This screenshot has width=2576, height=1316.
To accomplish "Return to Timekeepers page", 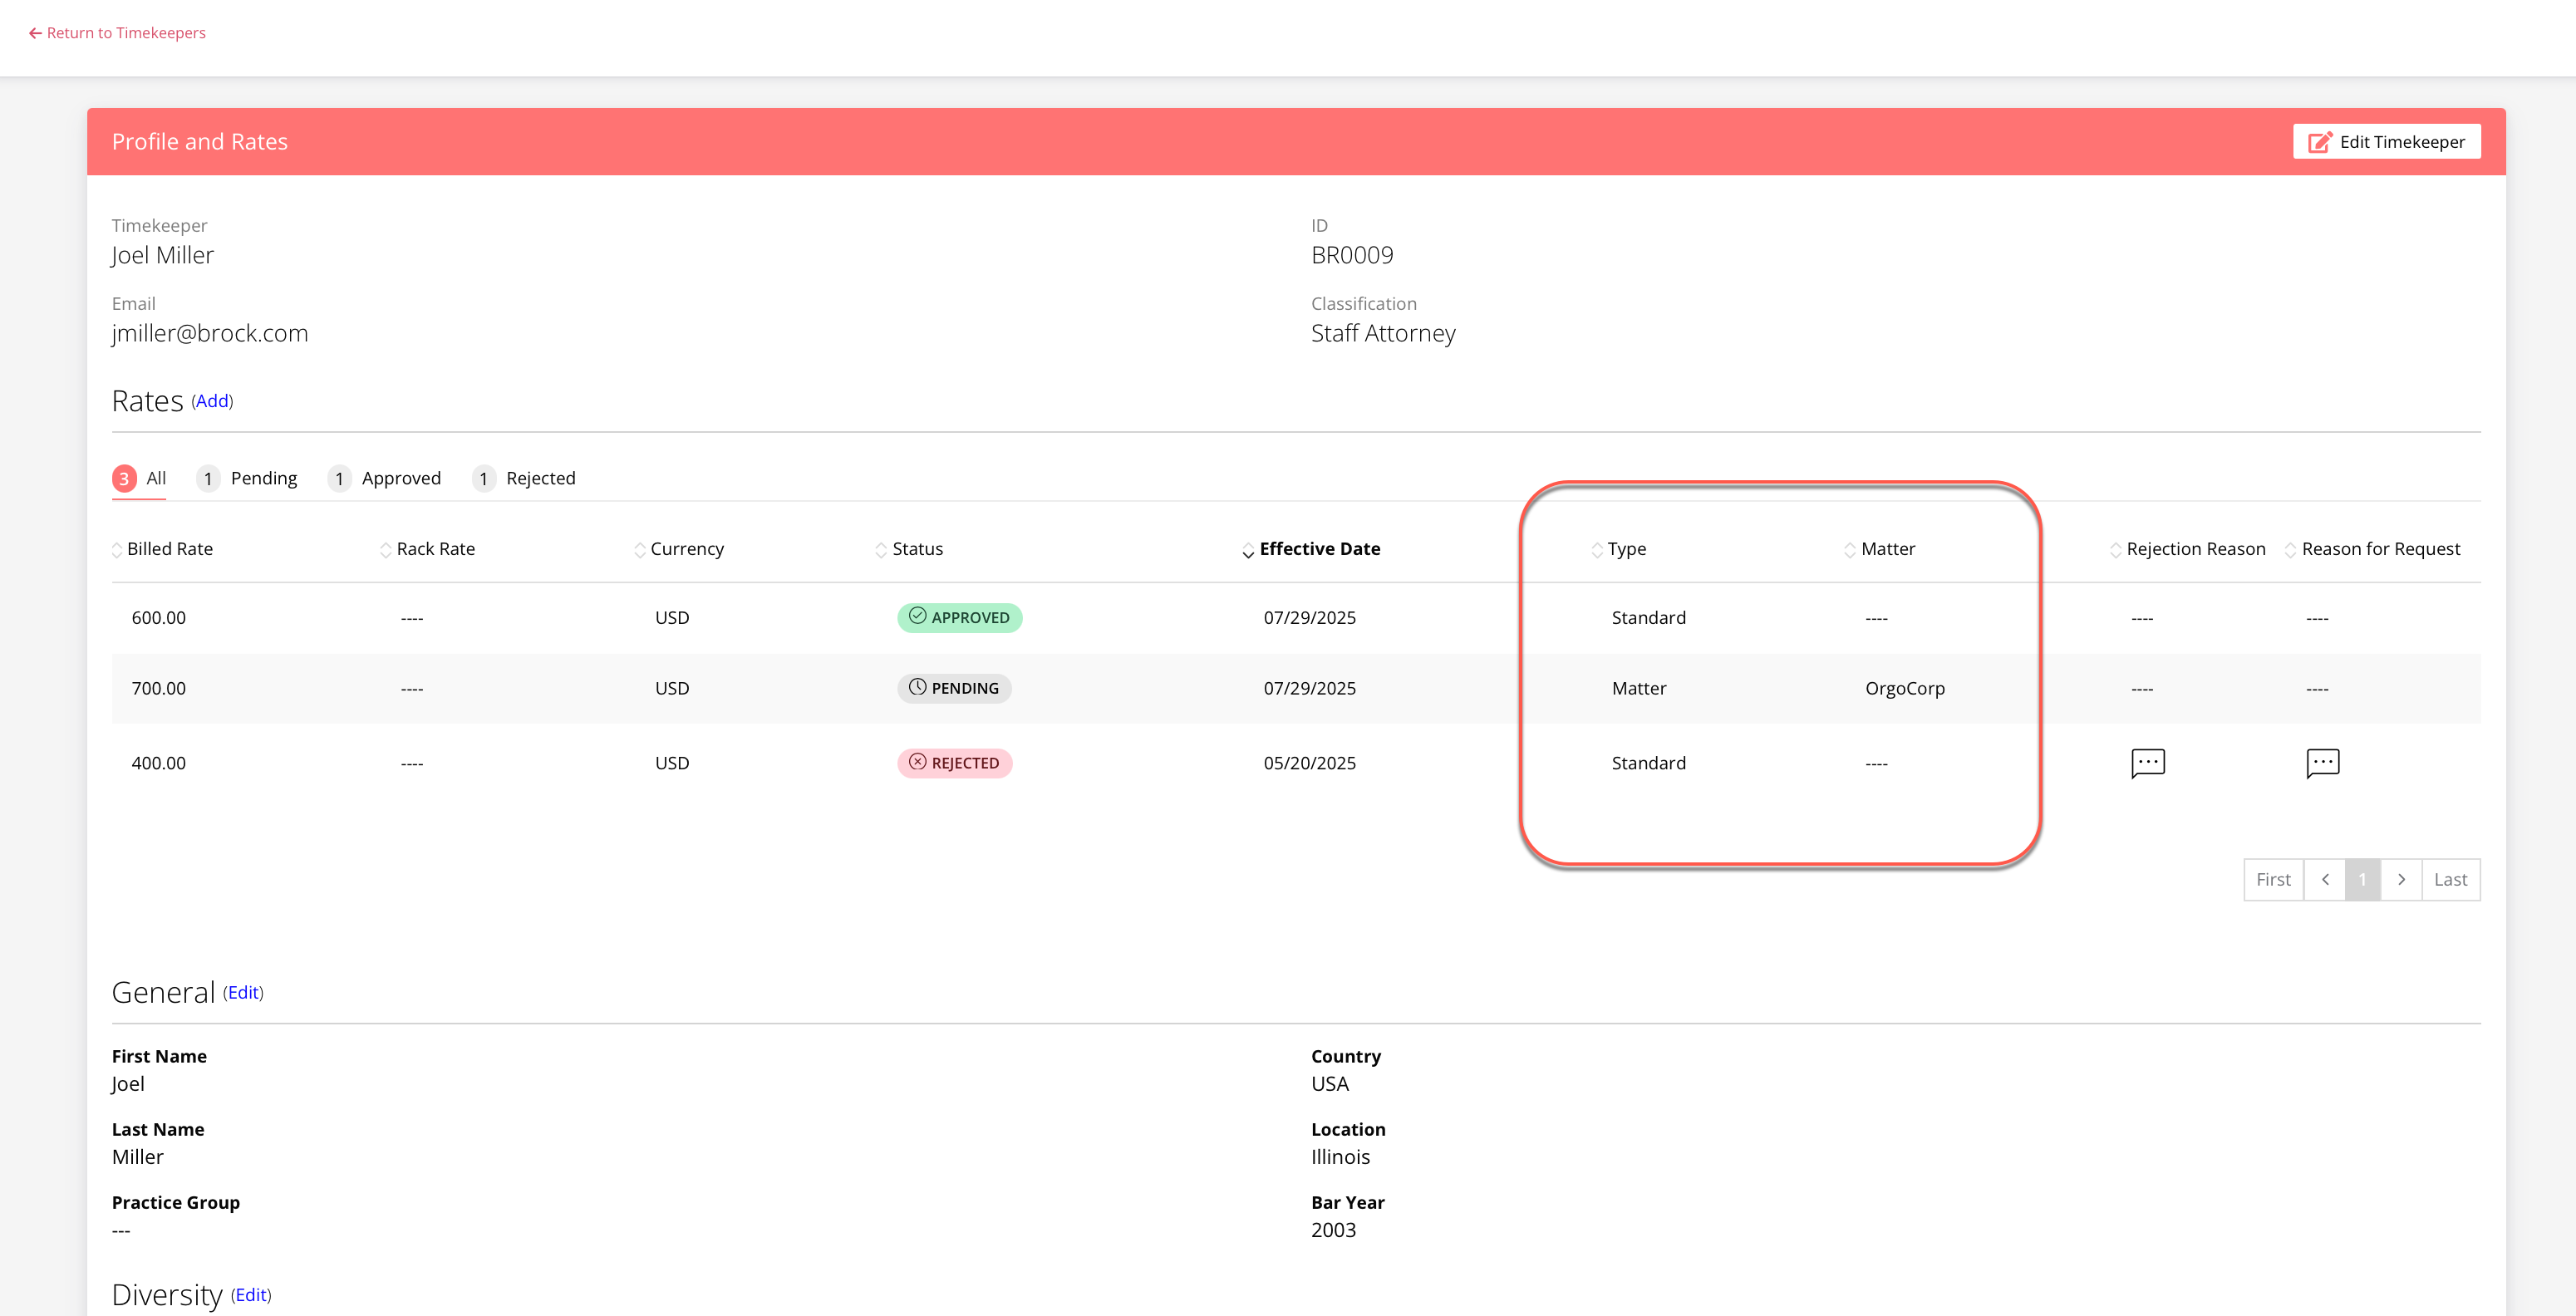I will (117, 33).
